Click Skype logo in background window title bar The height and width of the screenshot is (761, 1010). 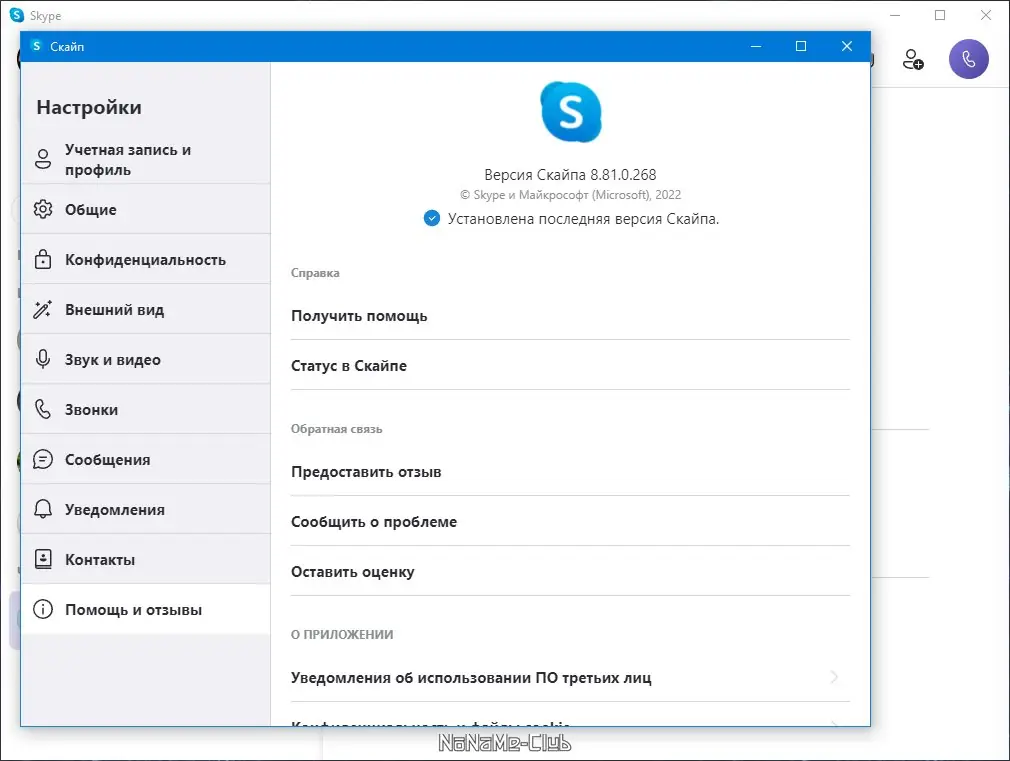pyautogui.click(x=17, y=15)
